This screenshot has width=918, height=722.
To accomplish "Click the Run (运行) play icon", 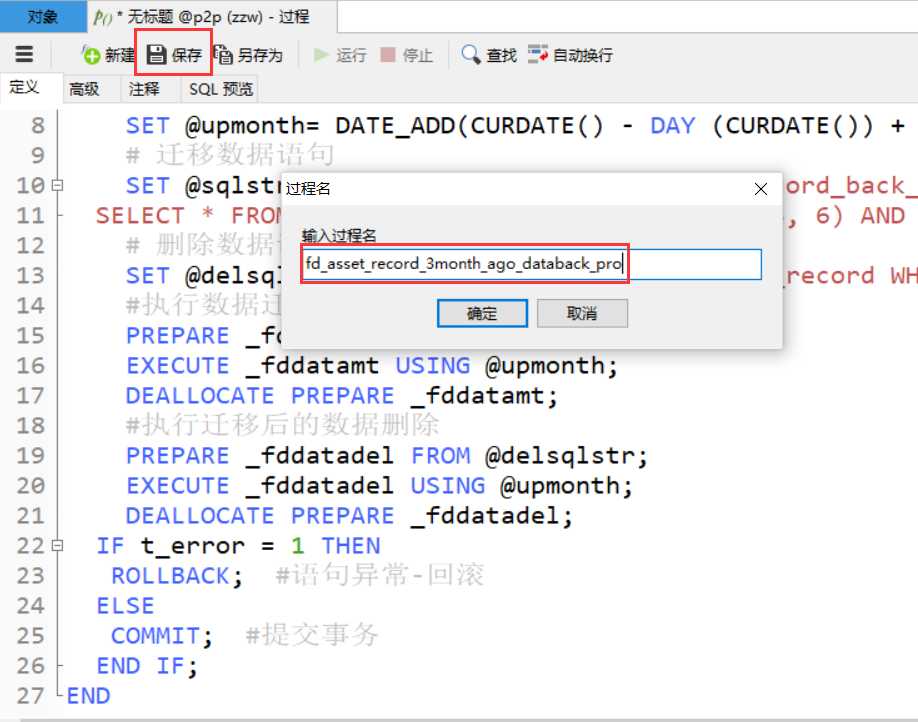I will 321,55.
